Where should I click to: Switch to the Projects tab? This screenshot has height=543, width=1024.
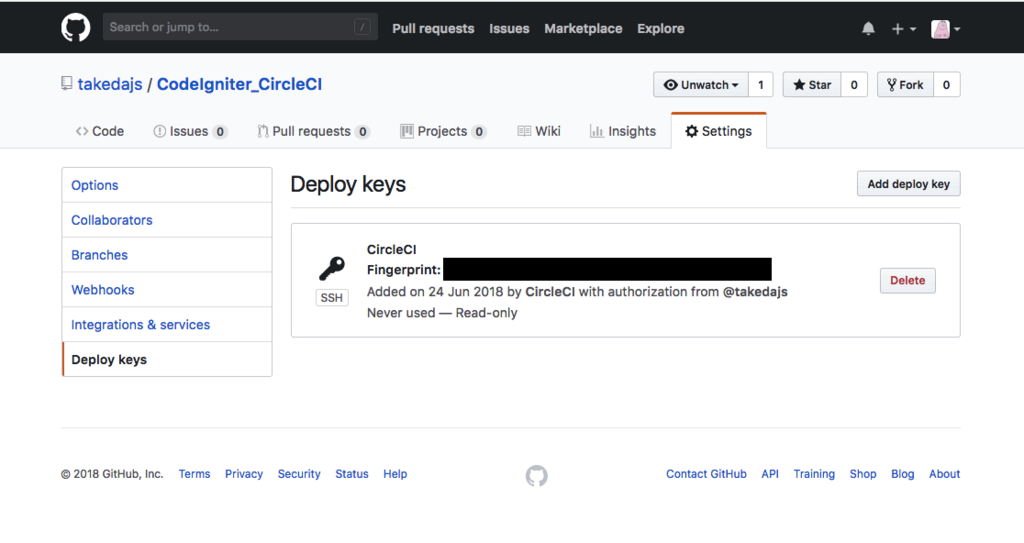tap(443, 131)
